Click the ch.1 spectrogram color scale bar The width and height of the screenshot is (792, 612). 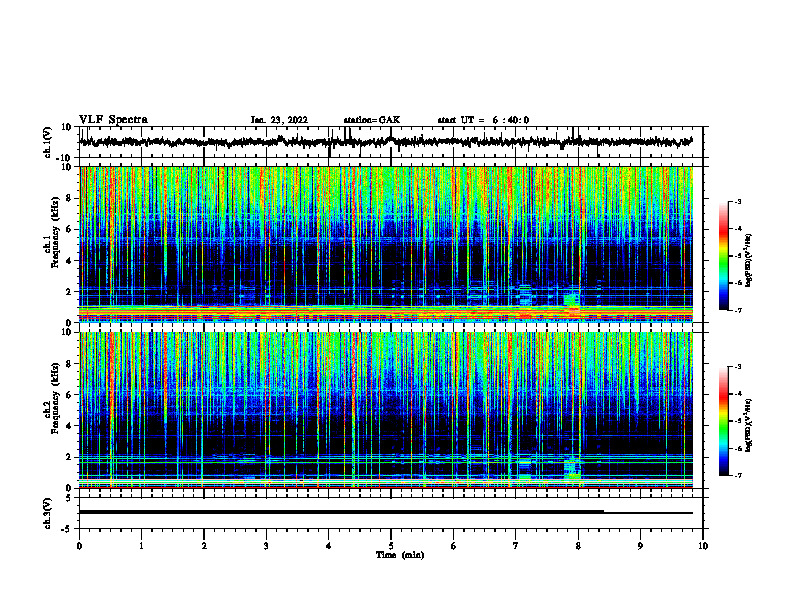(724, 256)
